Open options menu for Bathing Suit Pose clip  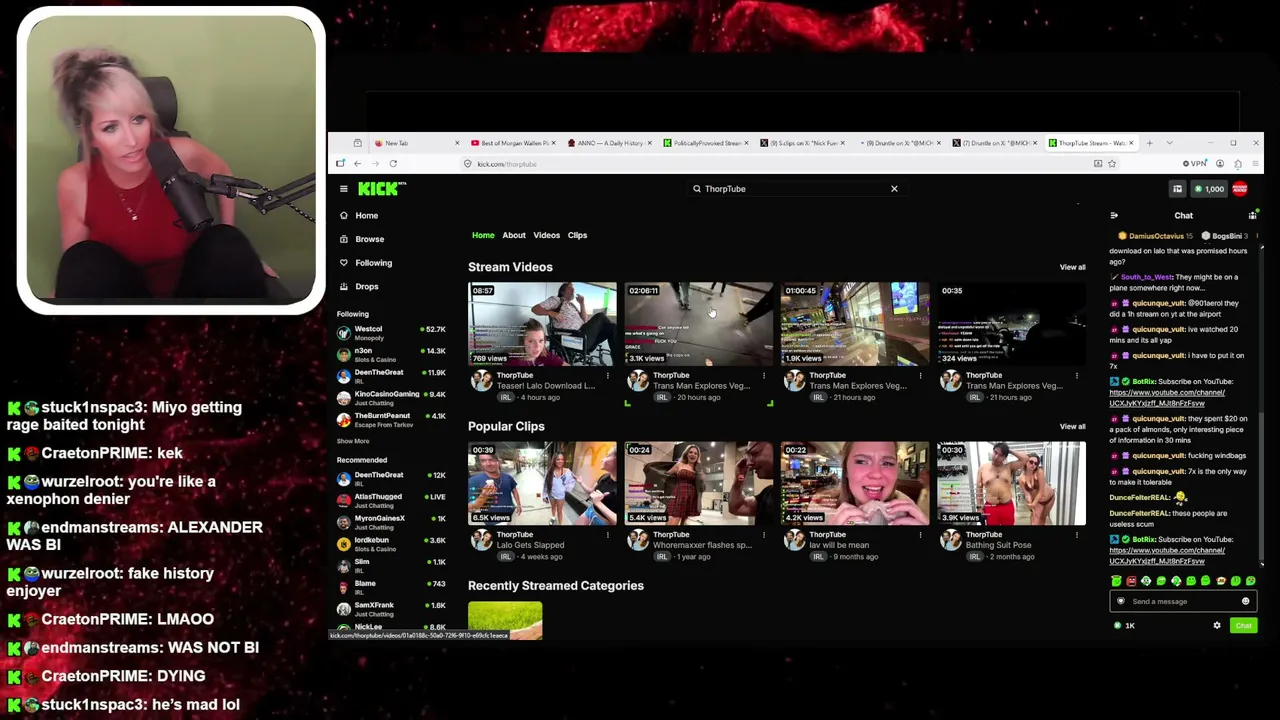(x=1076, y=535)
